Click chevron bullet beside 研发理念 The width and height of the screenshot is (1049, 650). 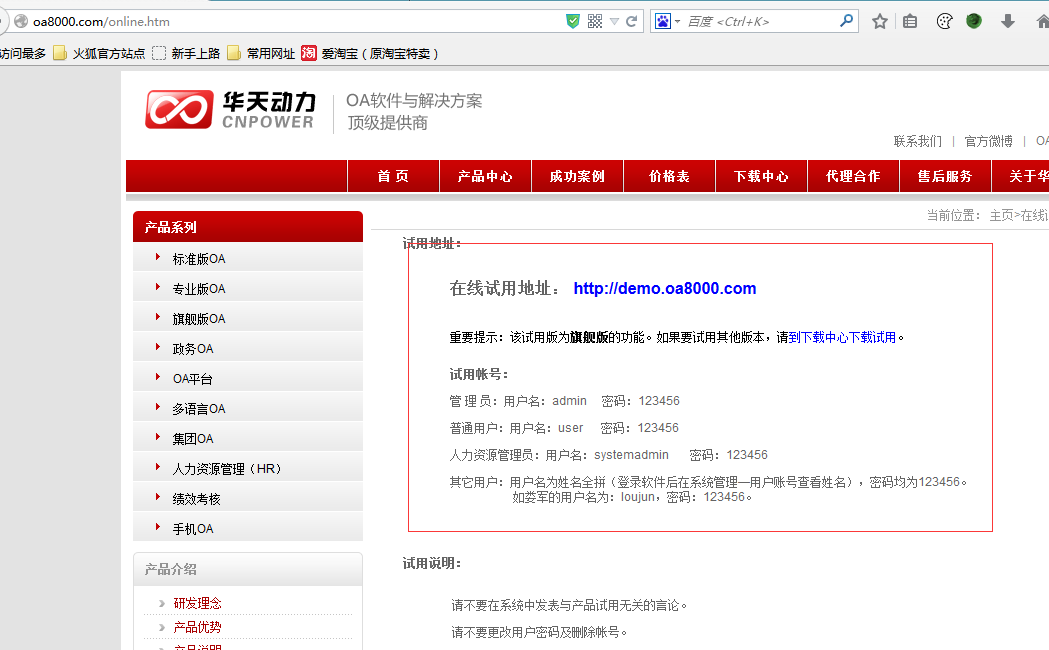tap(161, 604)
